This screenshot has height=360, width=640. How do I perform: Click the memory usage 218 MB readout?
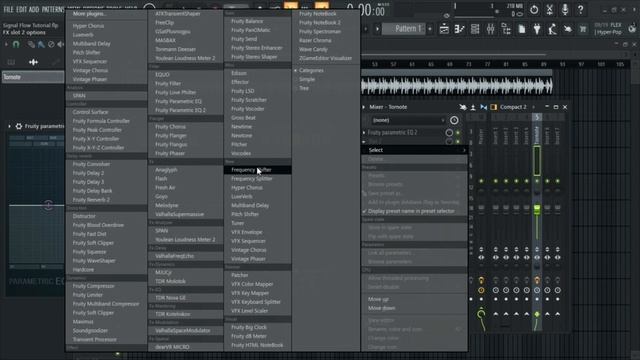click(x=514, y=7)
